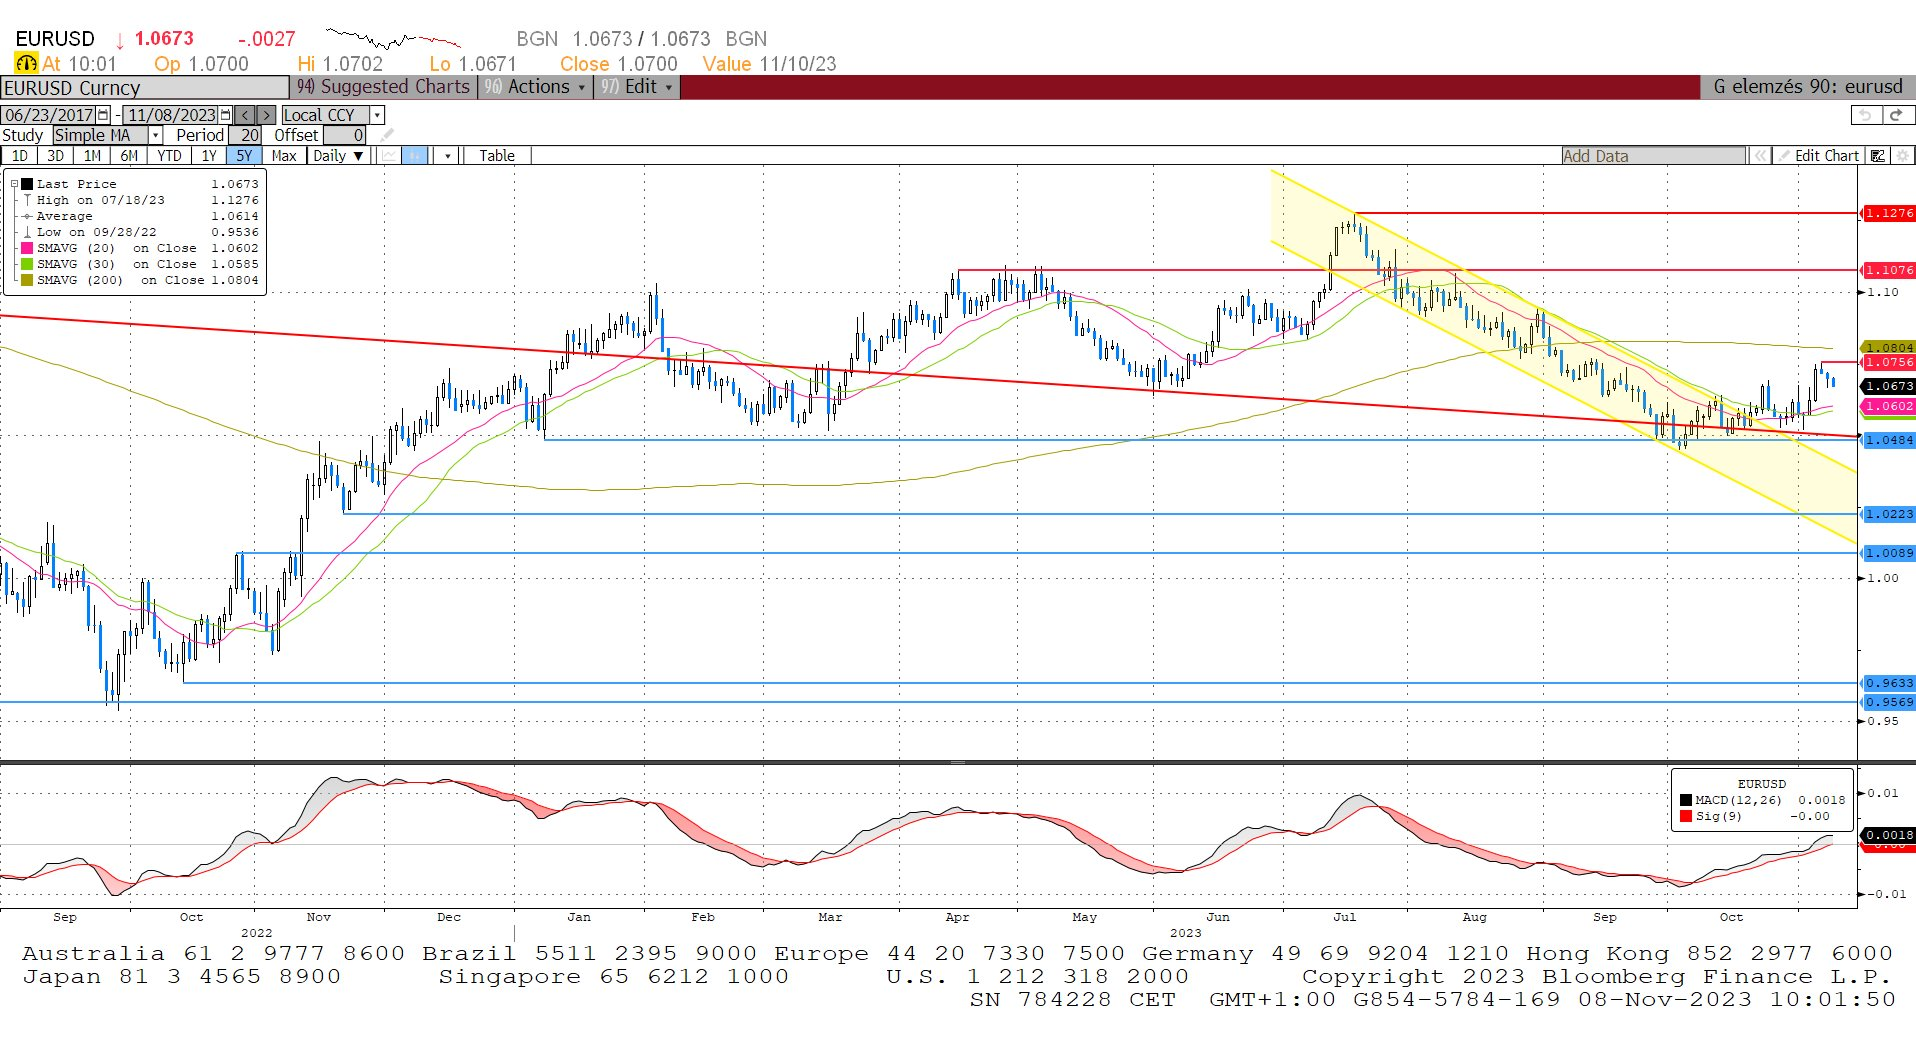1916x1051 pixels.
Task: Open the end date calendar picker
Action: click(226, 115)
